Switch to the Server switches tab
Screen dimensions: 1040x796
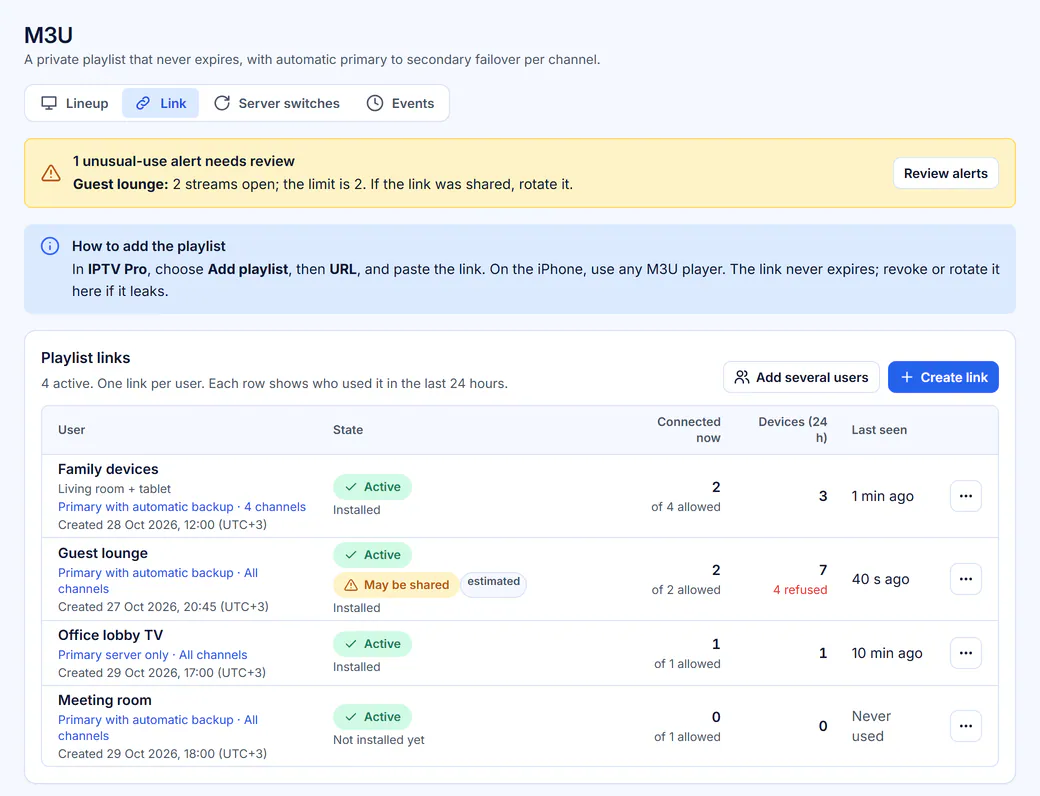277,103
